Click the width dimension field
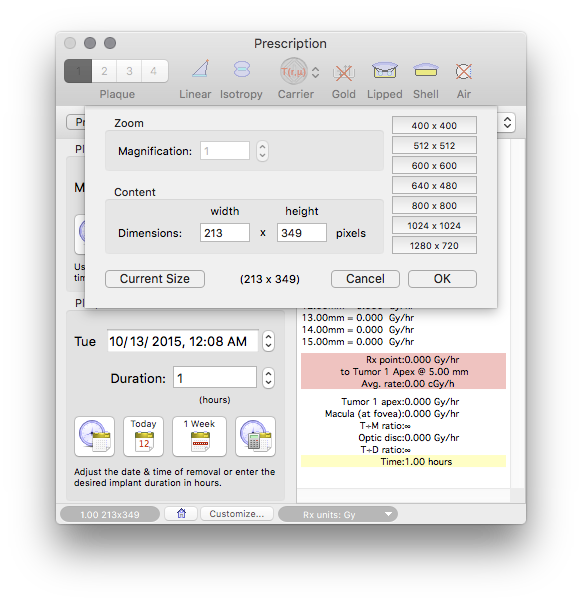 [x=225, y=233]
